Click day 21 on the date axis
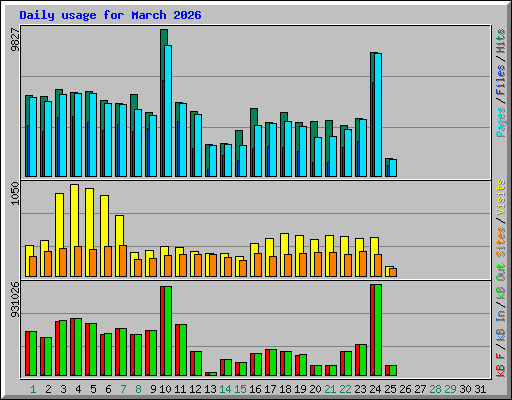The width and height of the screenshot is (512, 400). (x=330, y=389)
